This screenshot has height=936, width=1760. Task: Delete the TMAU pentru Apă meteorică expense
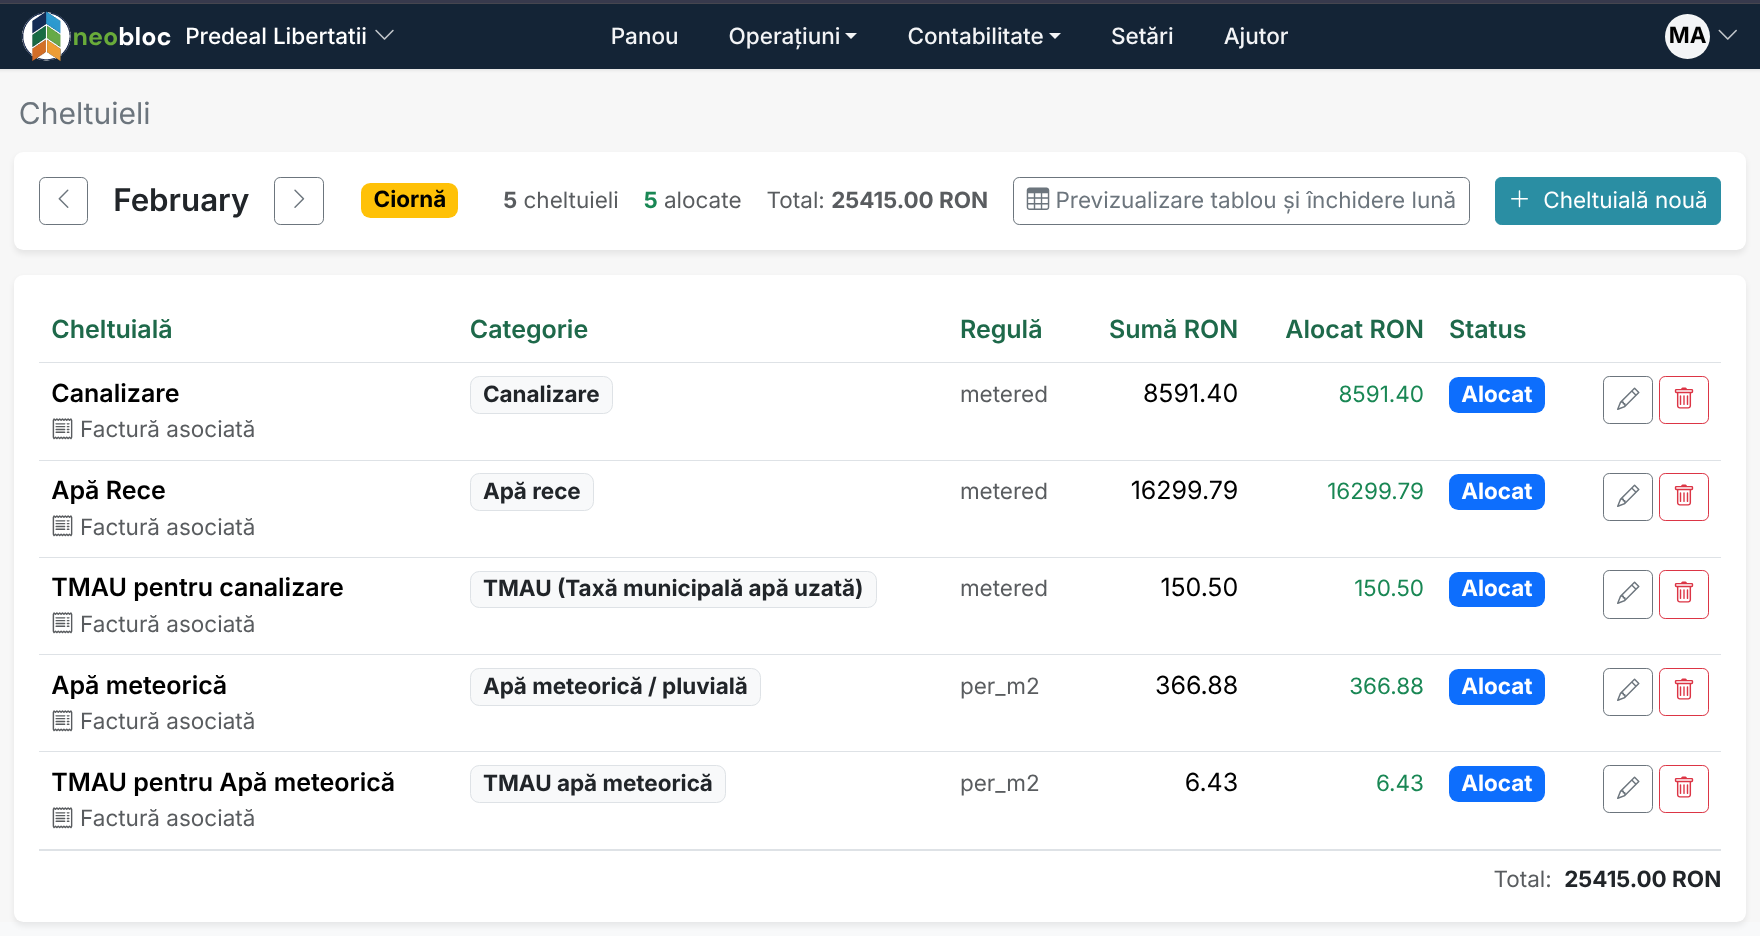1684,789
